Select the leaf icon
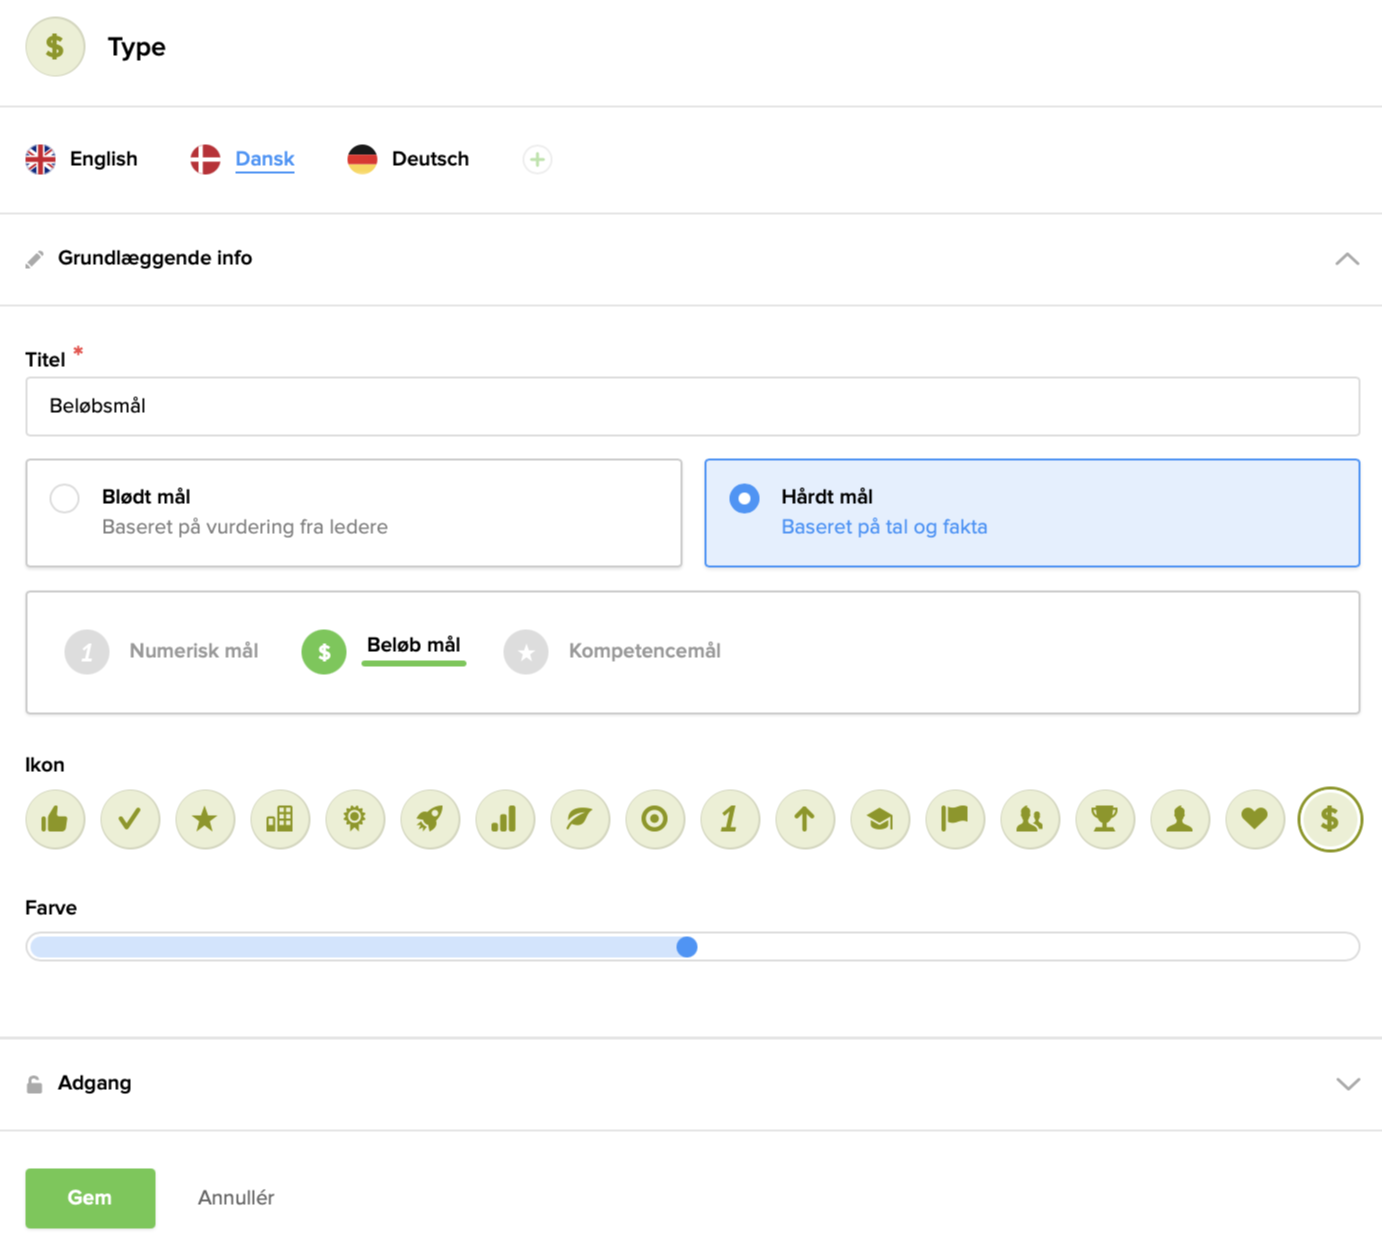The image size is (1382, 1248). point(580,820)
